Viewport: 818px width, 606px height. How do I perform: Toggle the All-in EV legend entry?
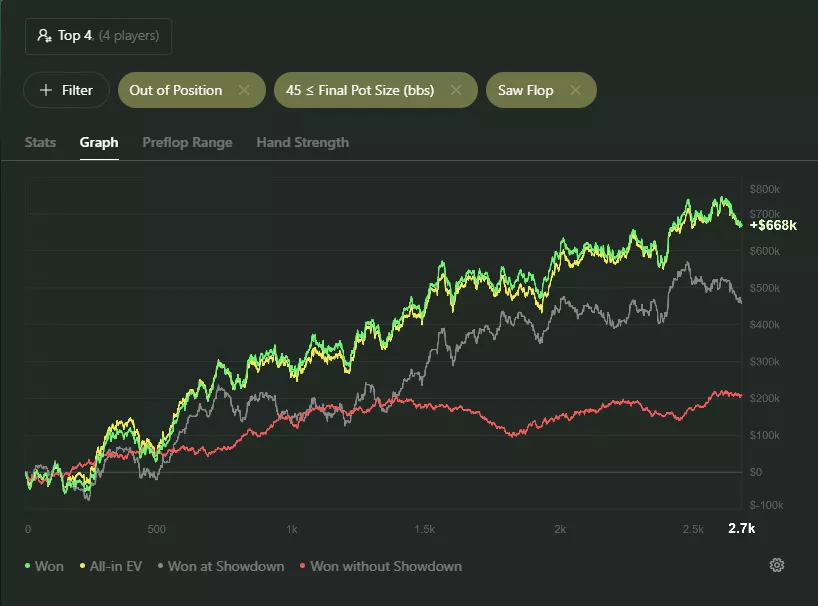[x=111, y=566]
